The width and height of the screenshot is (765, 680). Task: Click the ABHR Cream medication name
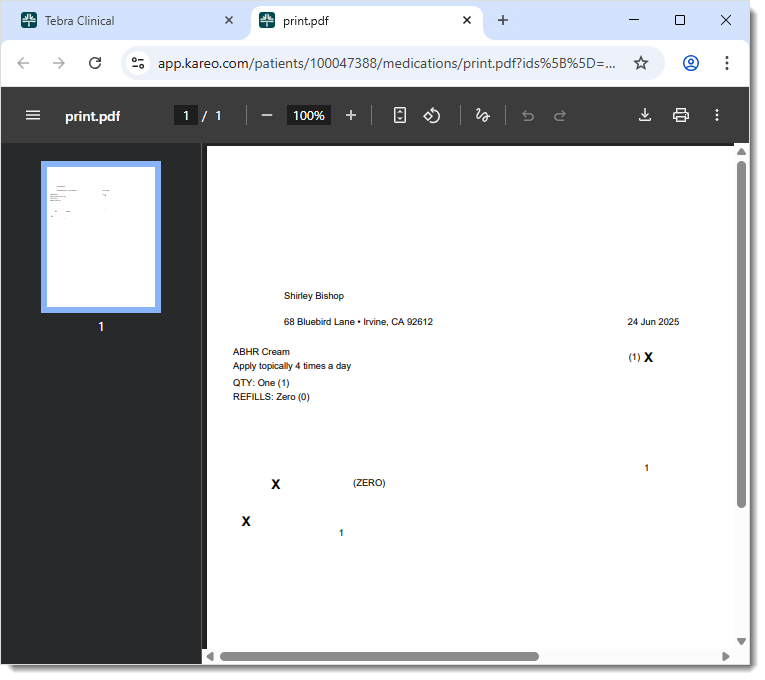click(x=263, y=354)
